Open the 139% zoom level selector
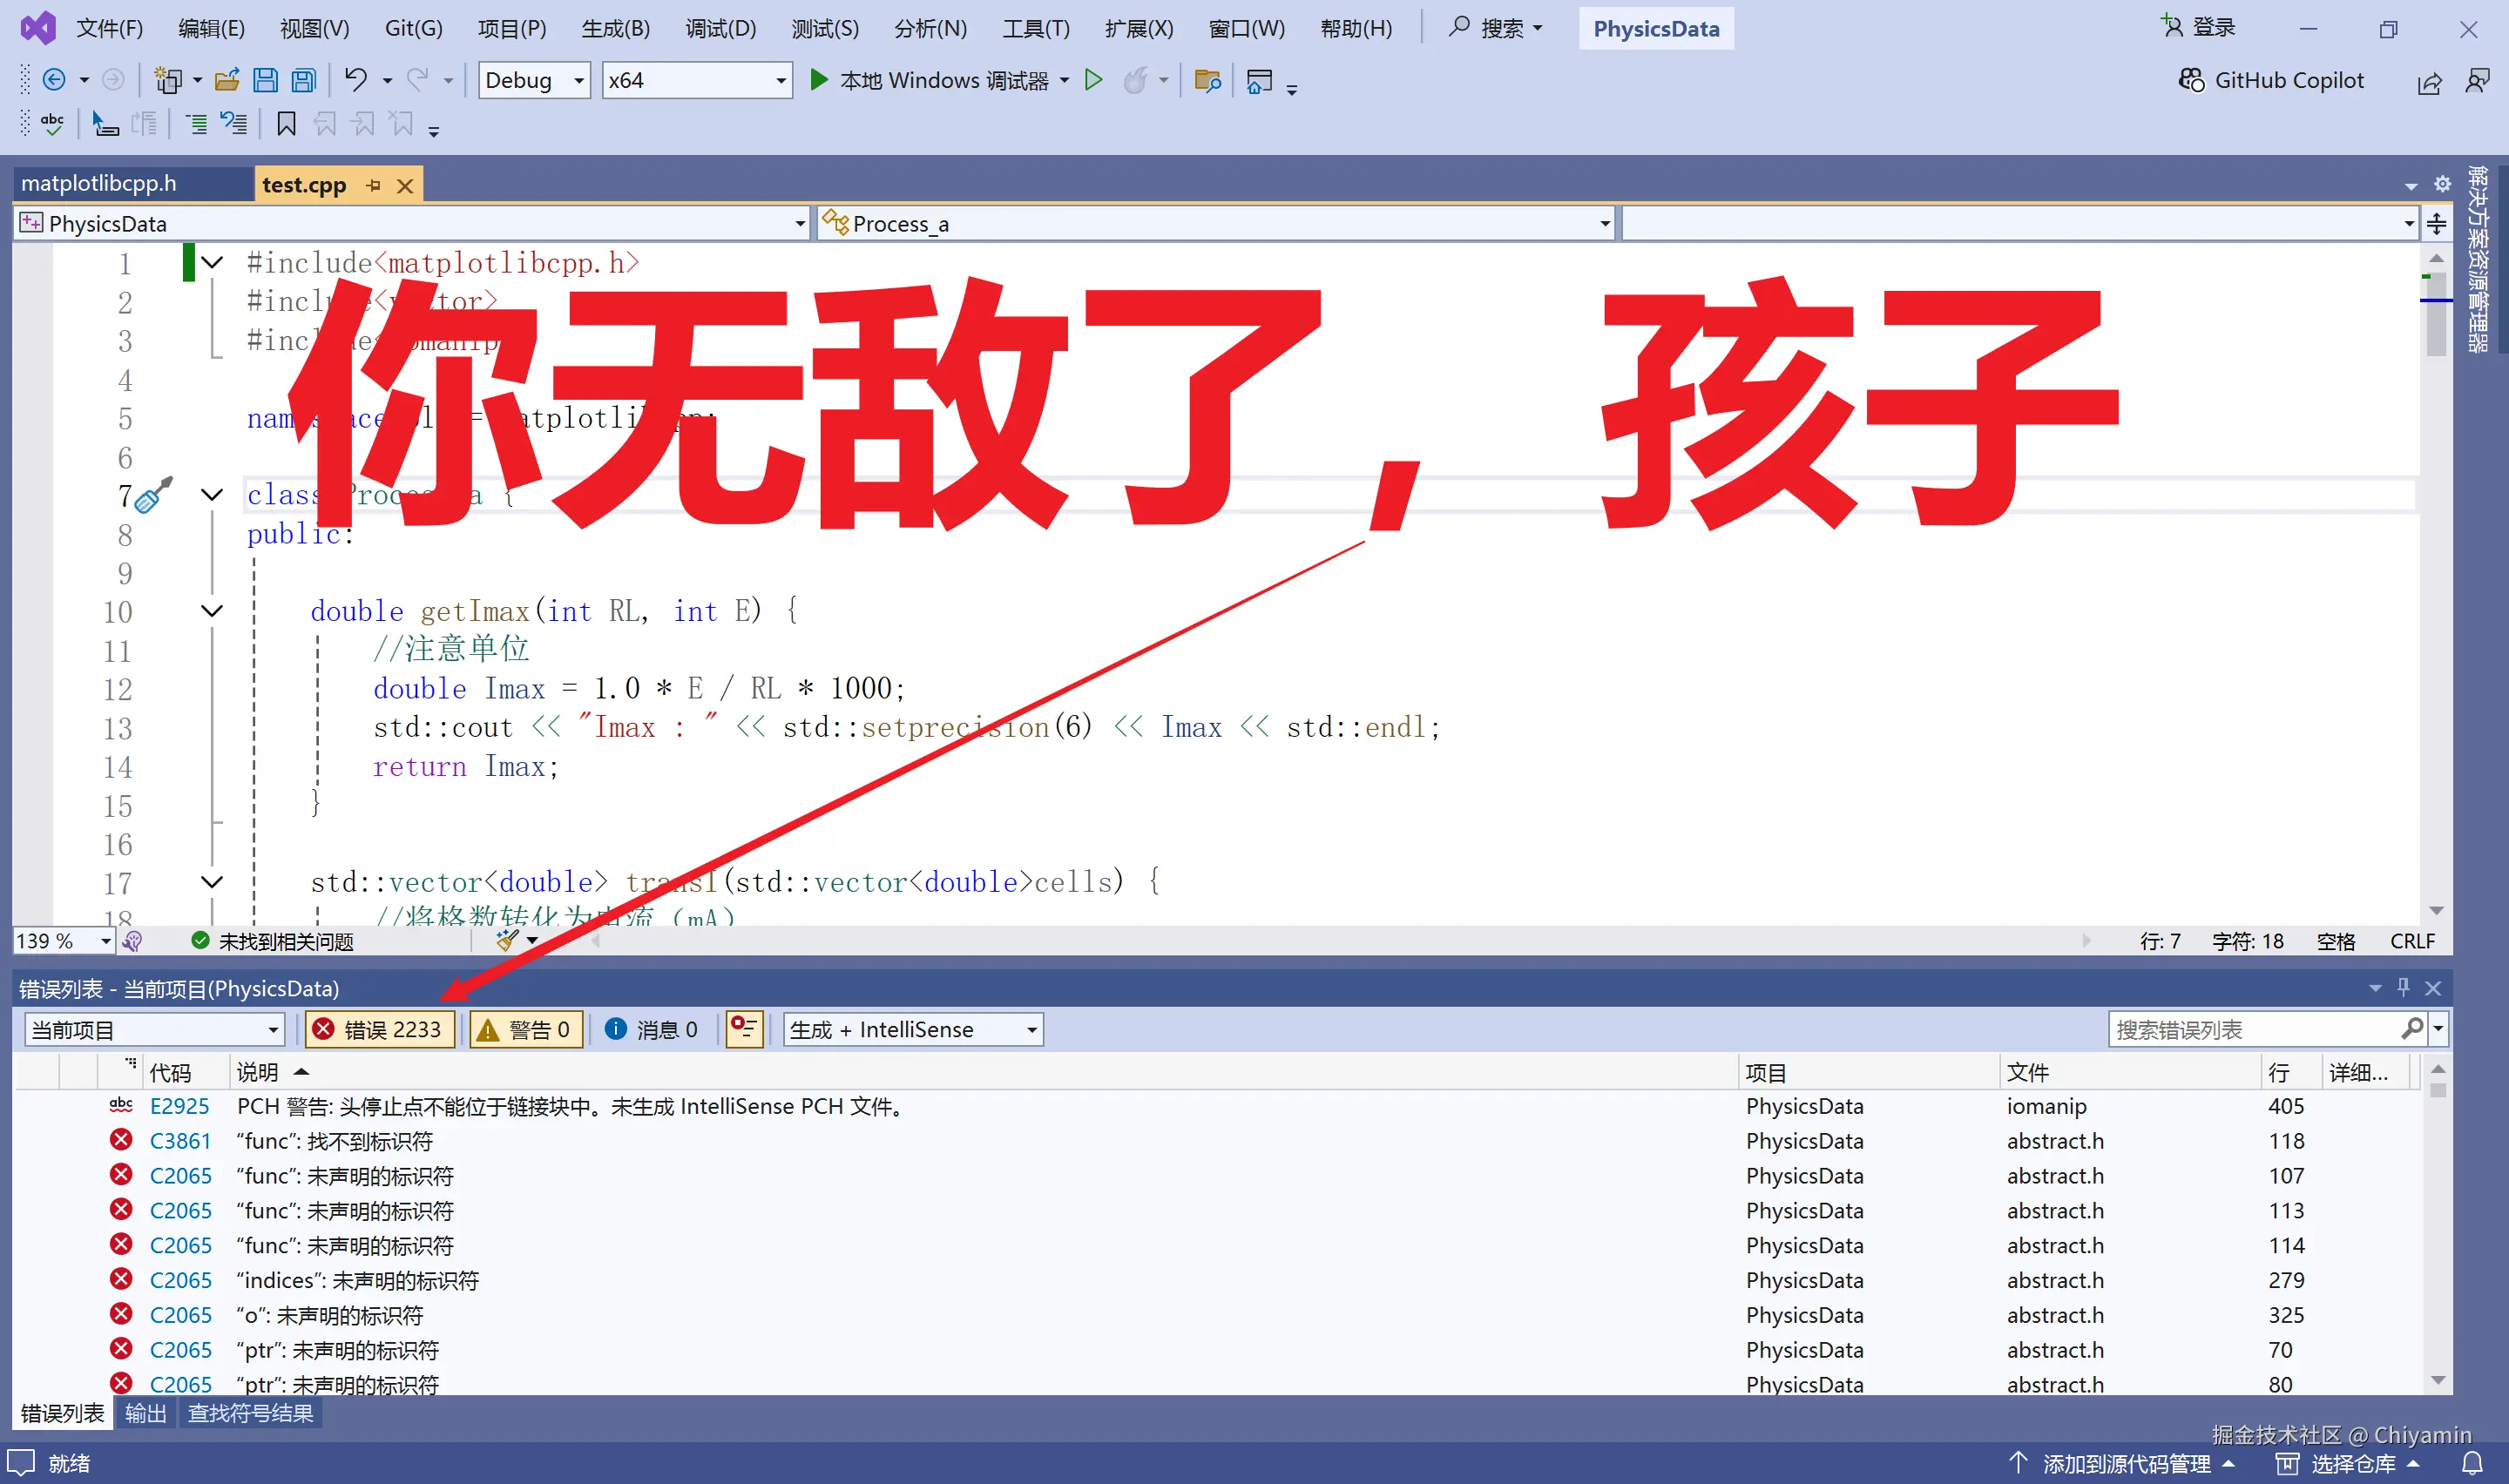 click(62, 940)
